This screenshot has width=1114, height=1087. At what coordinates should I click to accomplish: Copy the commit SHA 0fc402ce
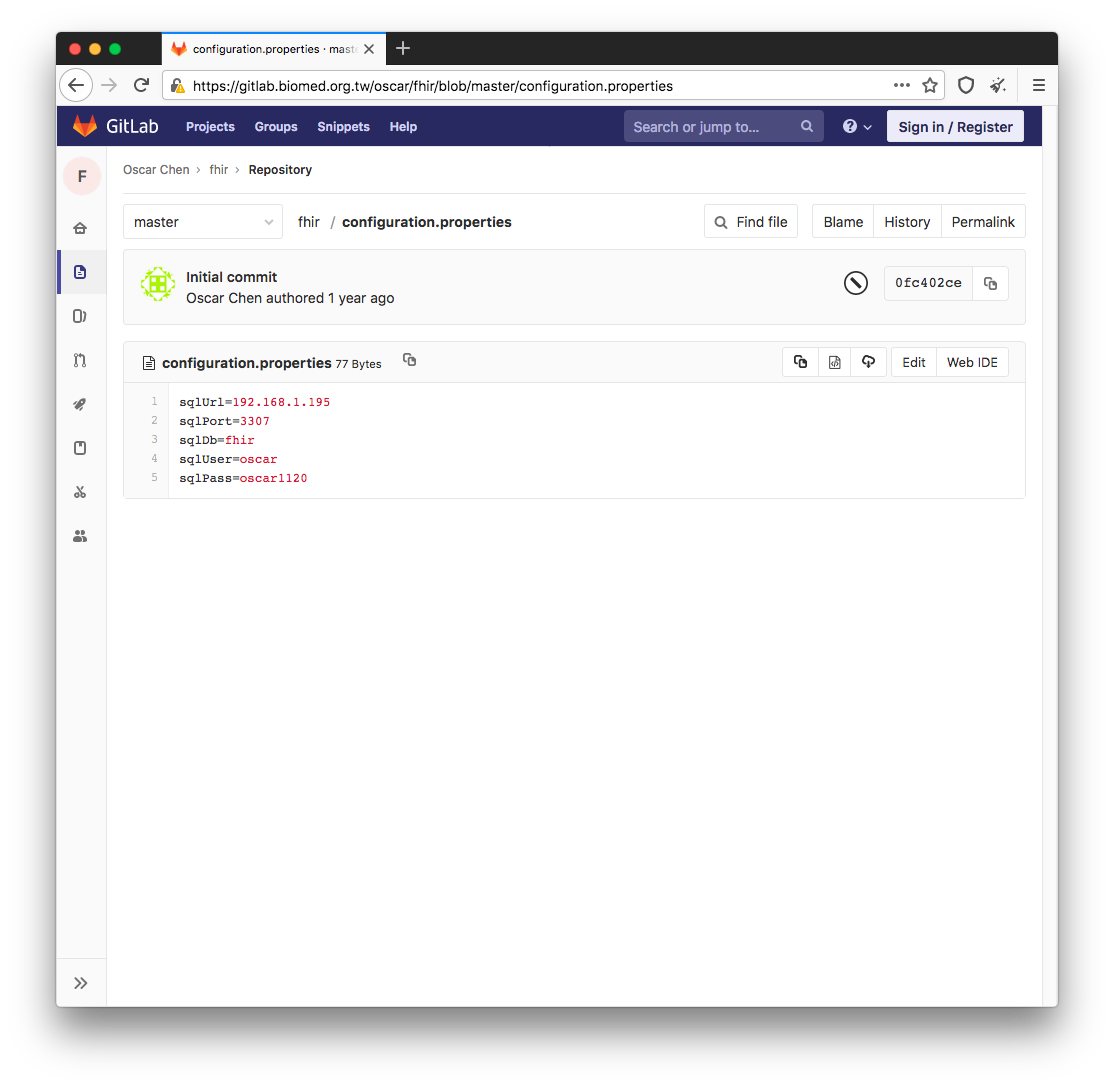coord(990,283)
